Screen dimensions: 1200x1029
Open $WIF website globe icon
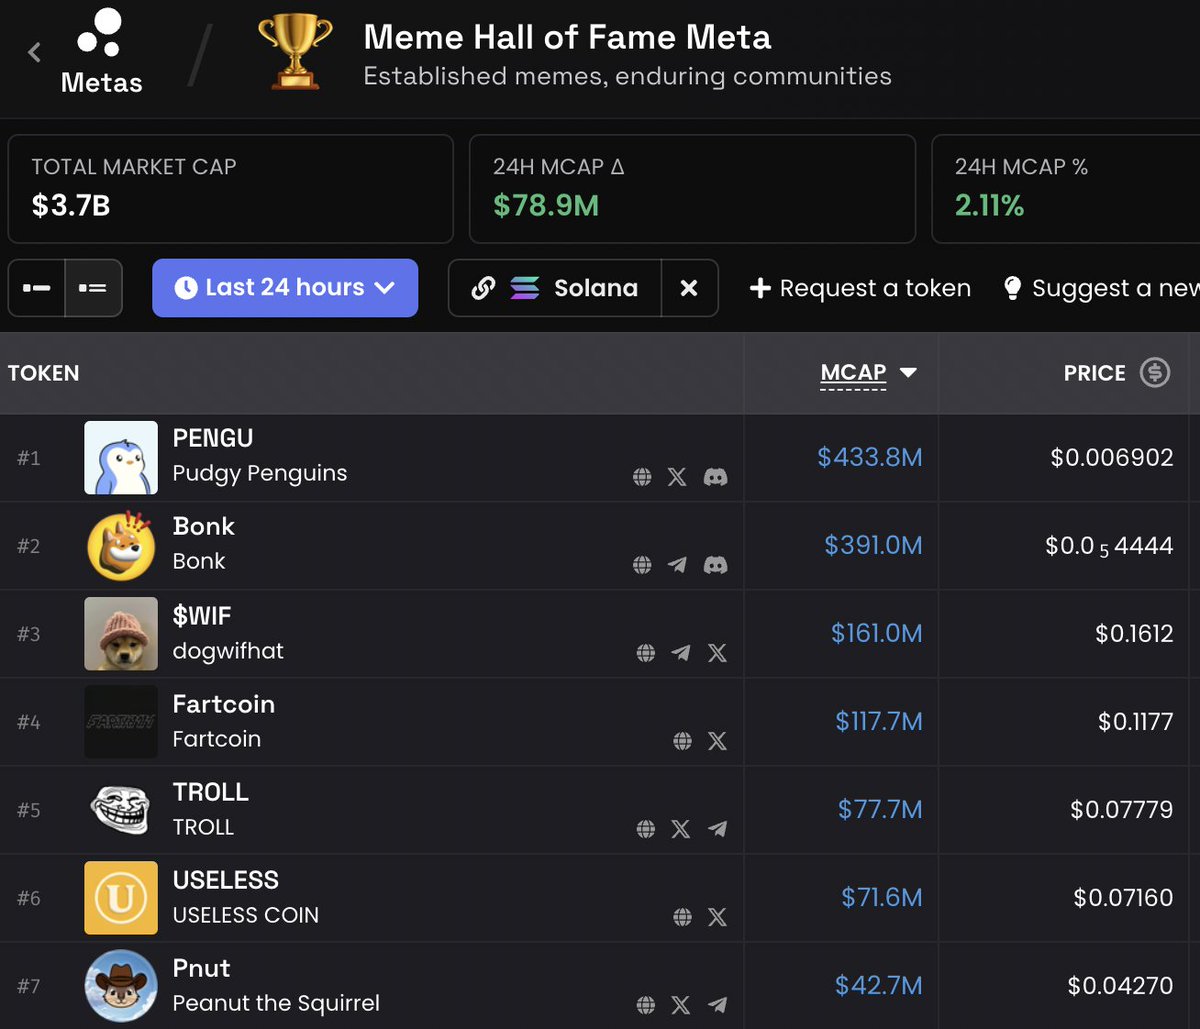[646, 653]
